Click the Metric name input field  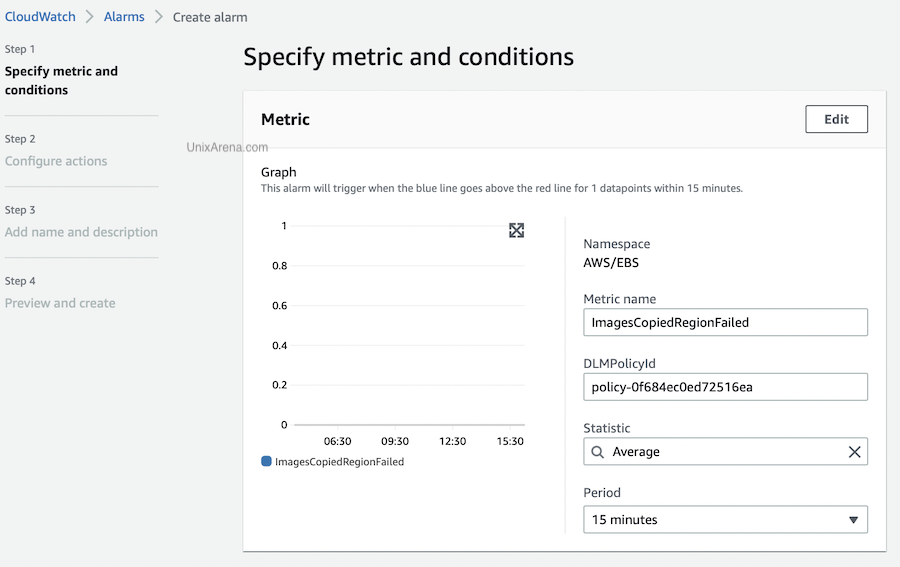(x=726, y=323)
